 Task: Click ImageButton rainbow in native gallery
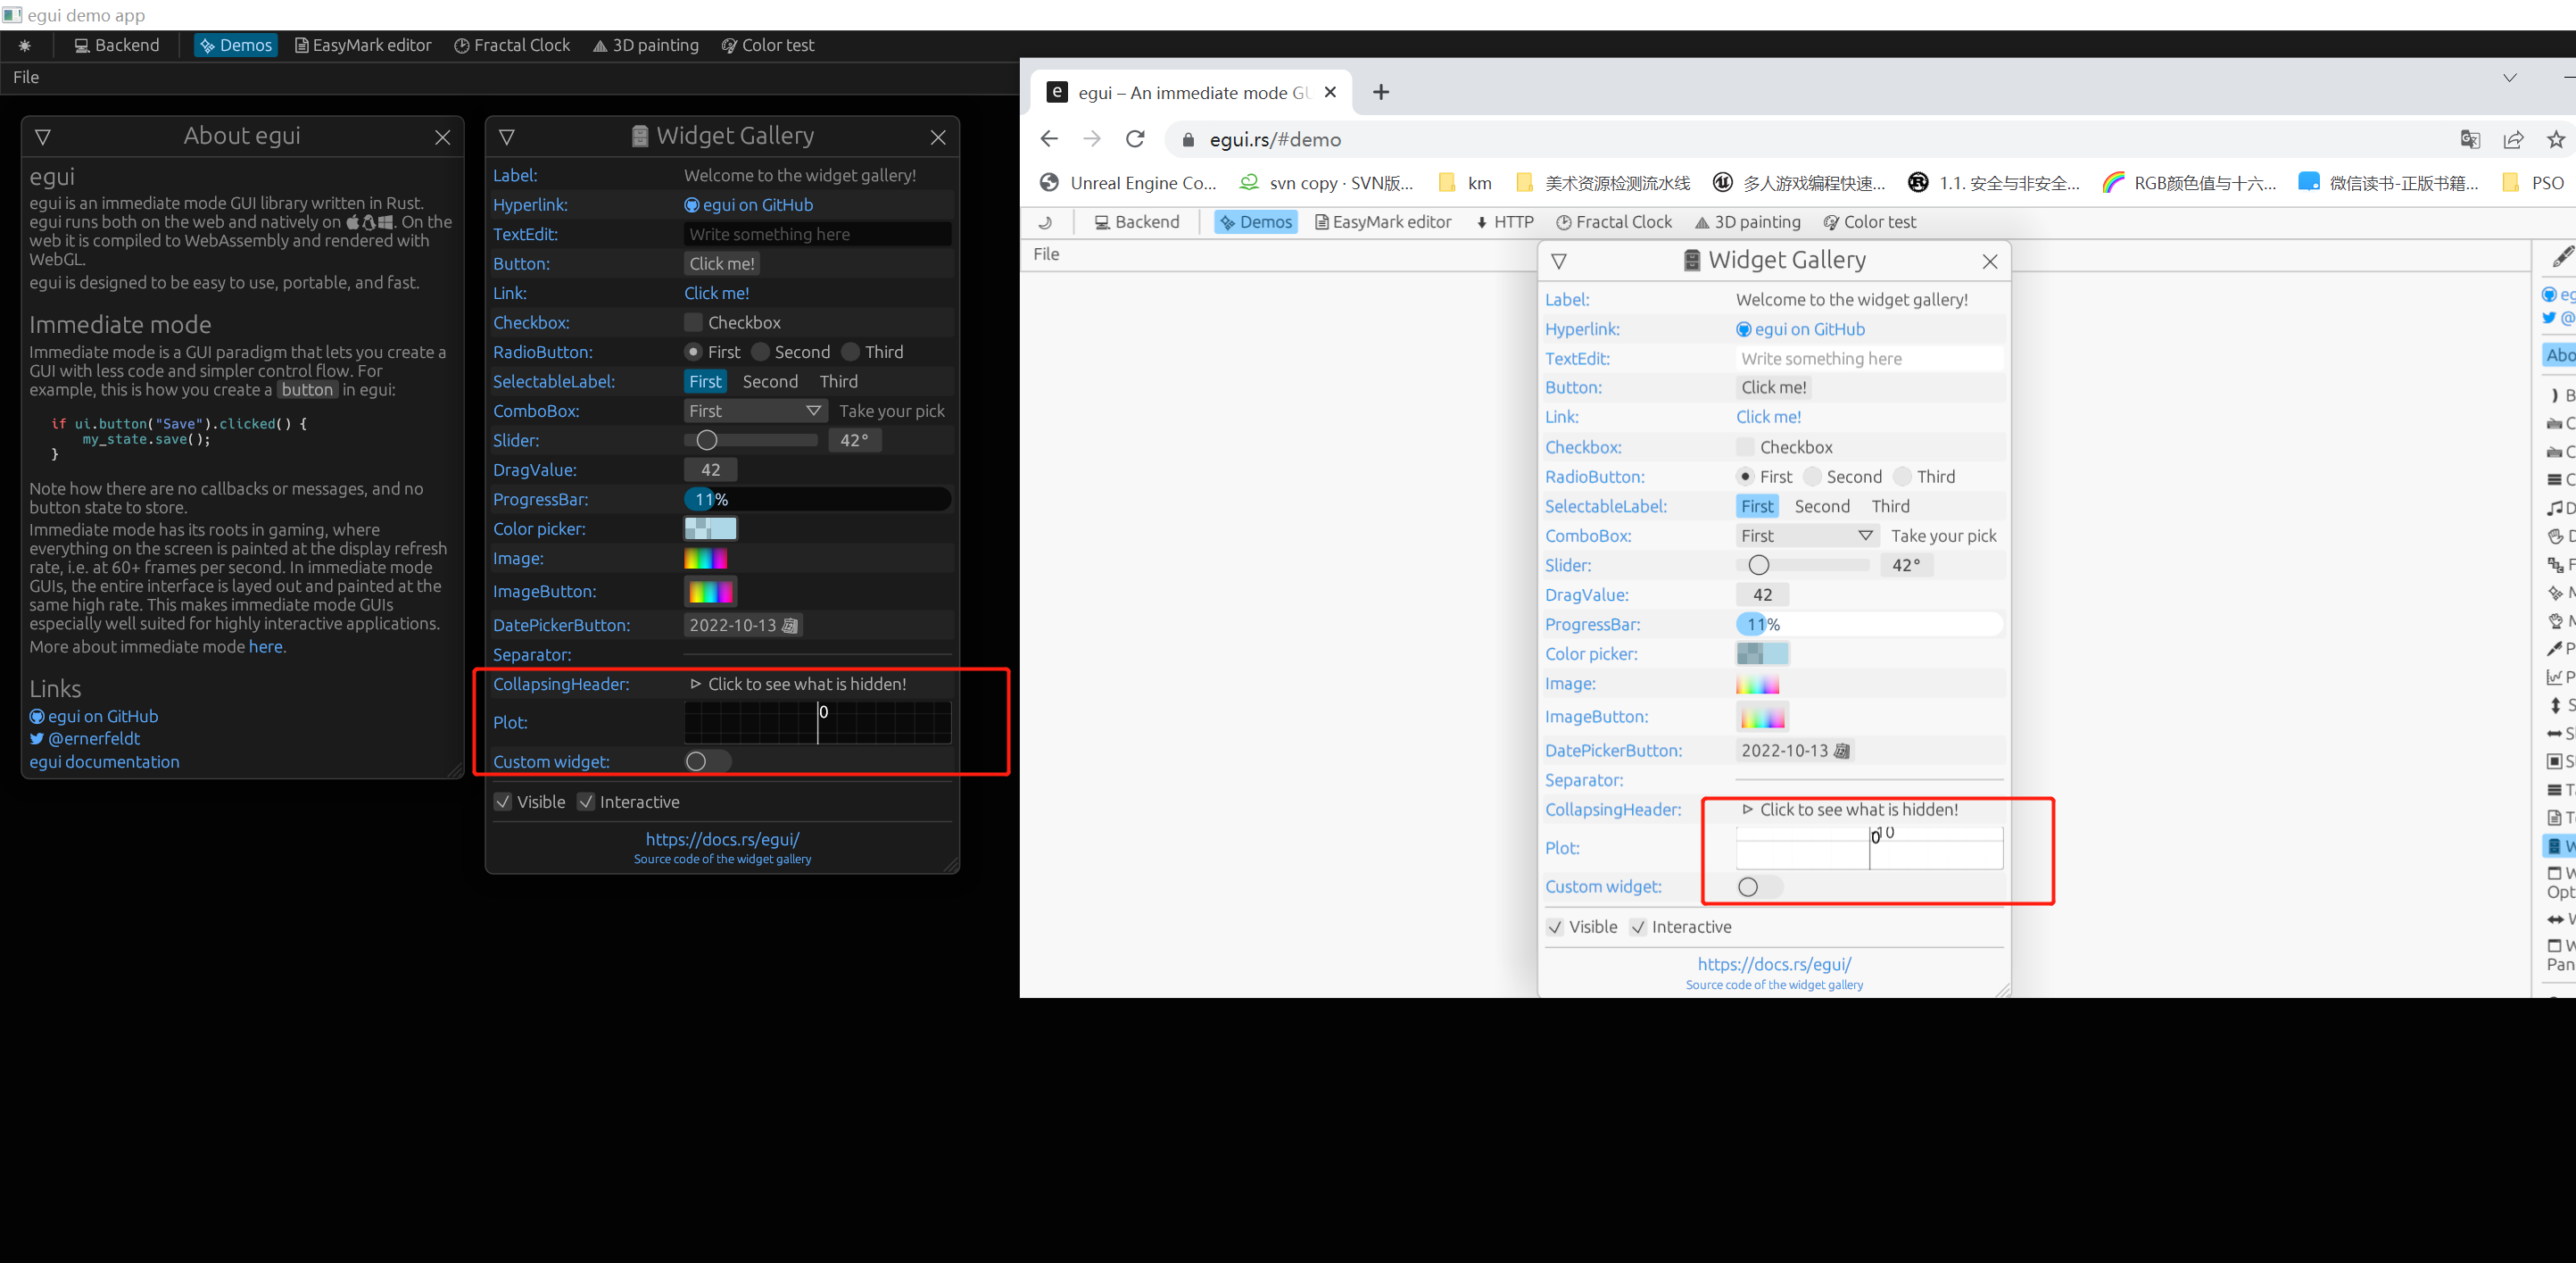tap(711, 592)
